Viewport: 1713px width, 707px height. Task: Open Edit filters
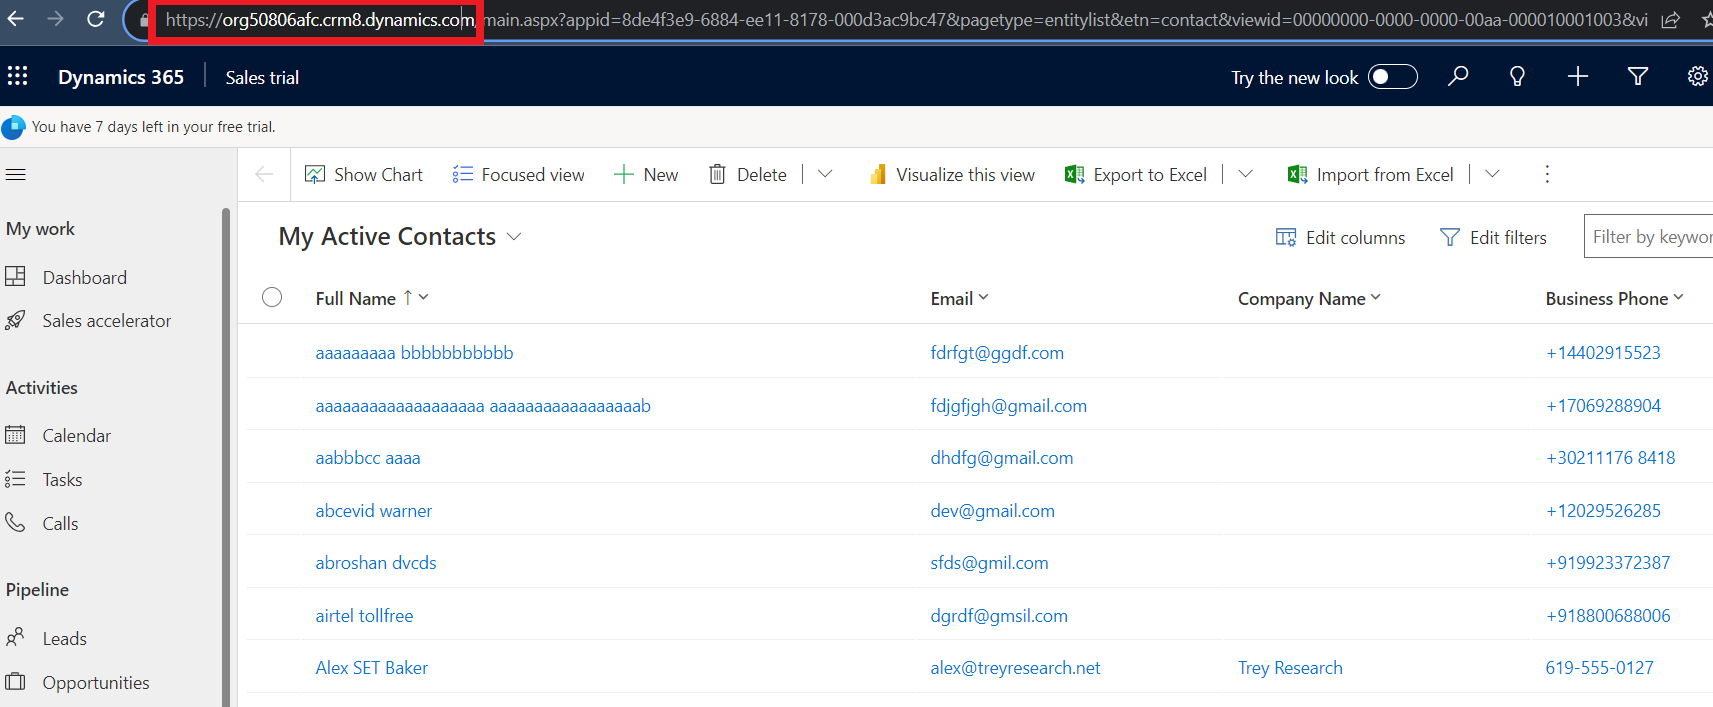pos(1493,237)
